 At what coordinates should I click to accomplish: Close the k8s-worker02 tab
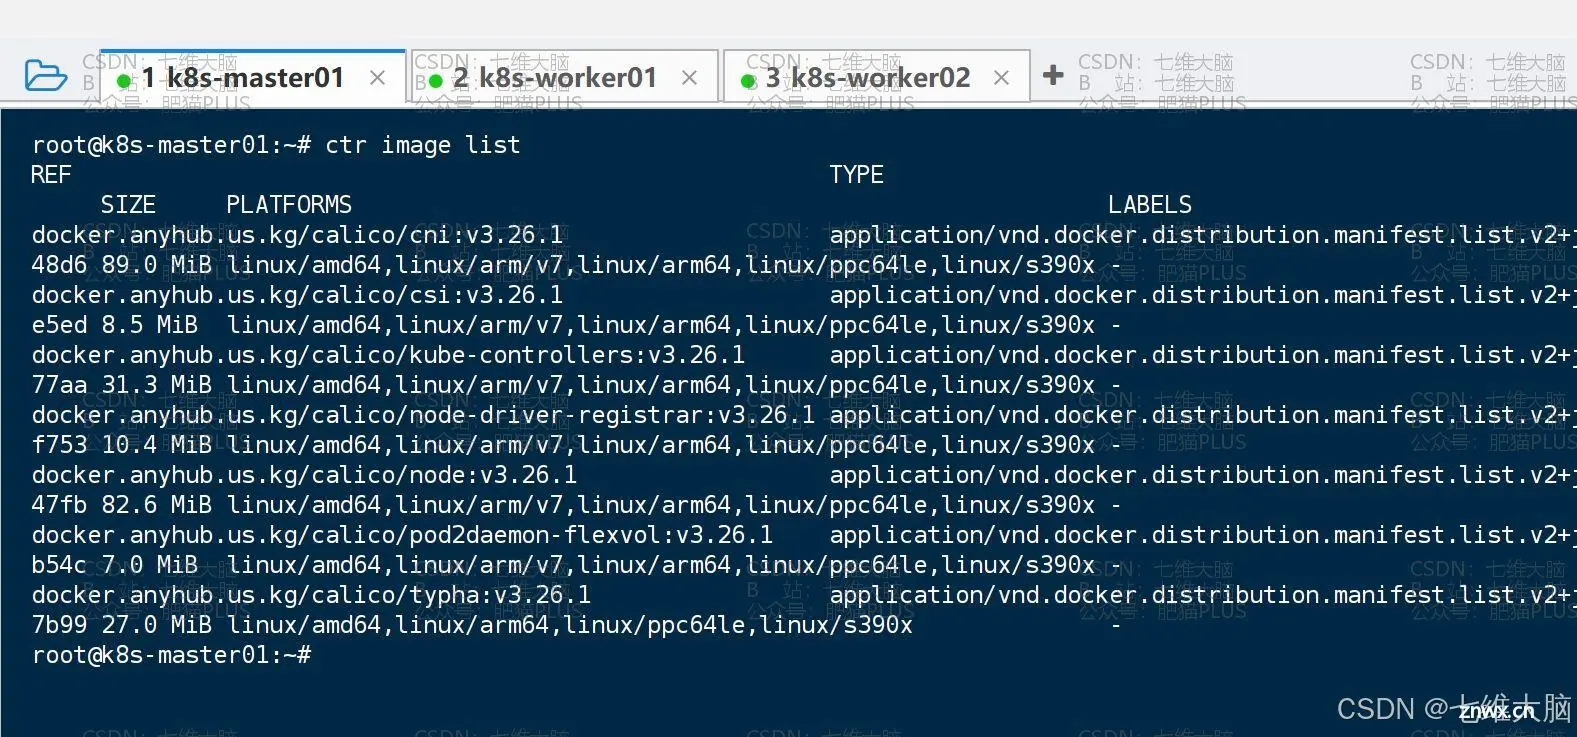pos(1002,77)
